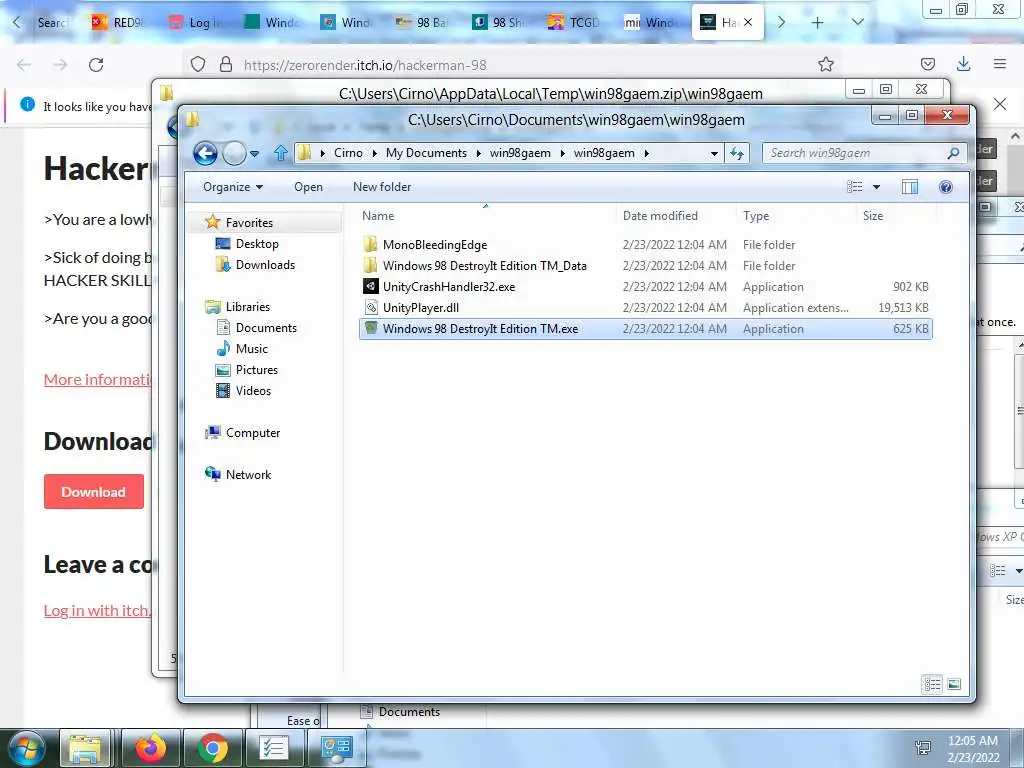The width and height of the screenshot is (1024, 768).
Task: Switch to large icons via bottom-corner icon
Action: coord(953,684)
